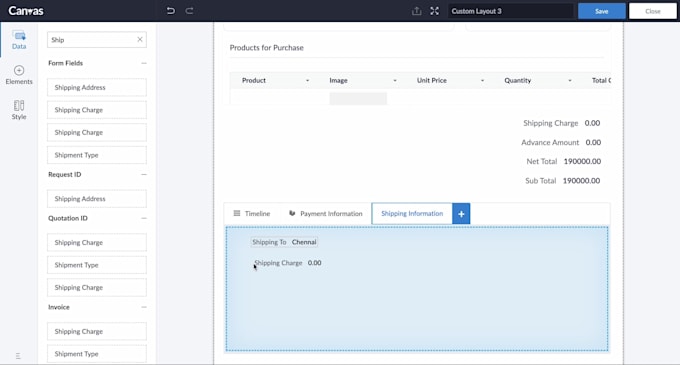Screen dimensions: 680x365
Task: Collapse the Invoice section
Action: pyautogui.click(x=144, y=307)
